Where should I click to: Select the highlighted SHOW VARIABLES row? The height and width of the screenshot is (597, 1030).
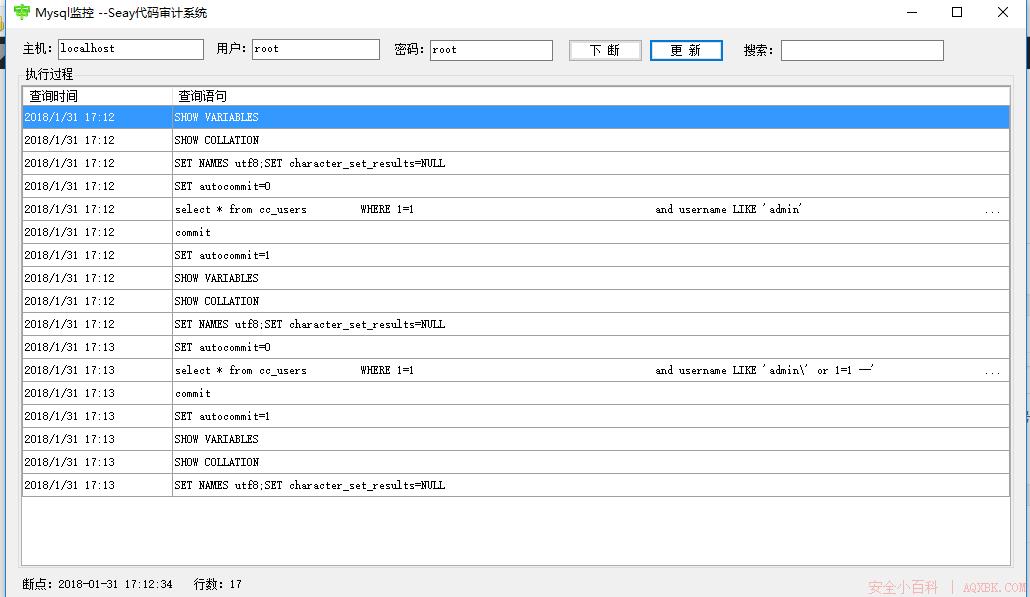click(516, 117)
